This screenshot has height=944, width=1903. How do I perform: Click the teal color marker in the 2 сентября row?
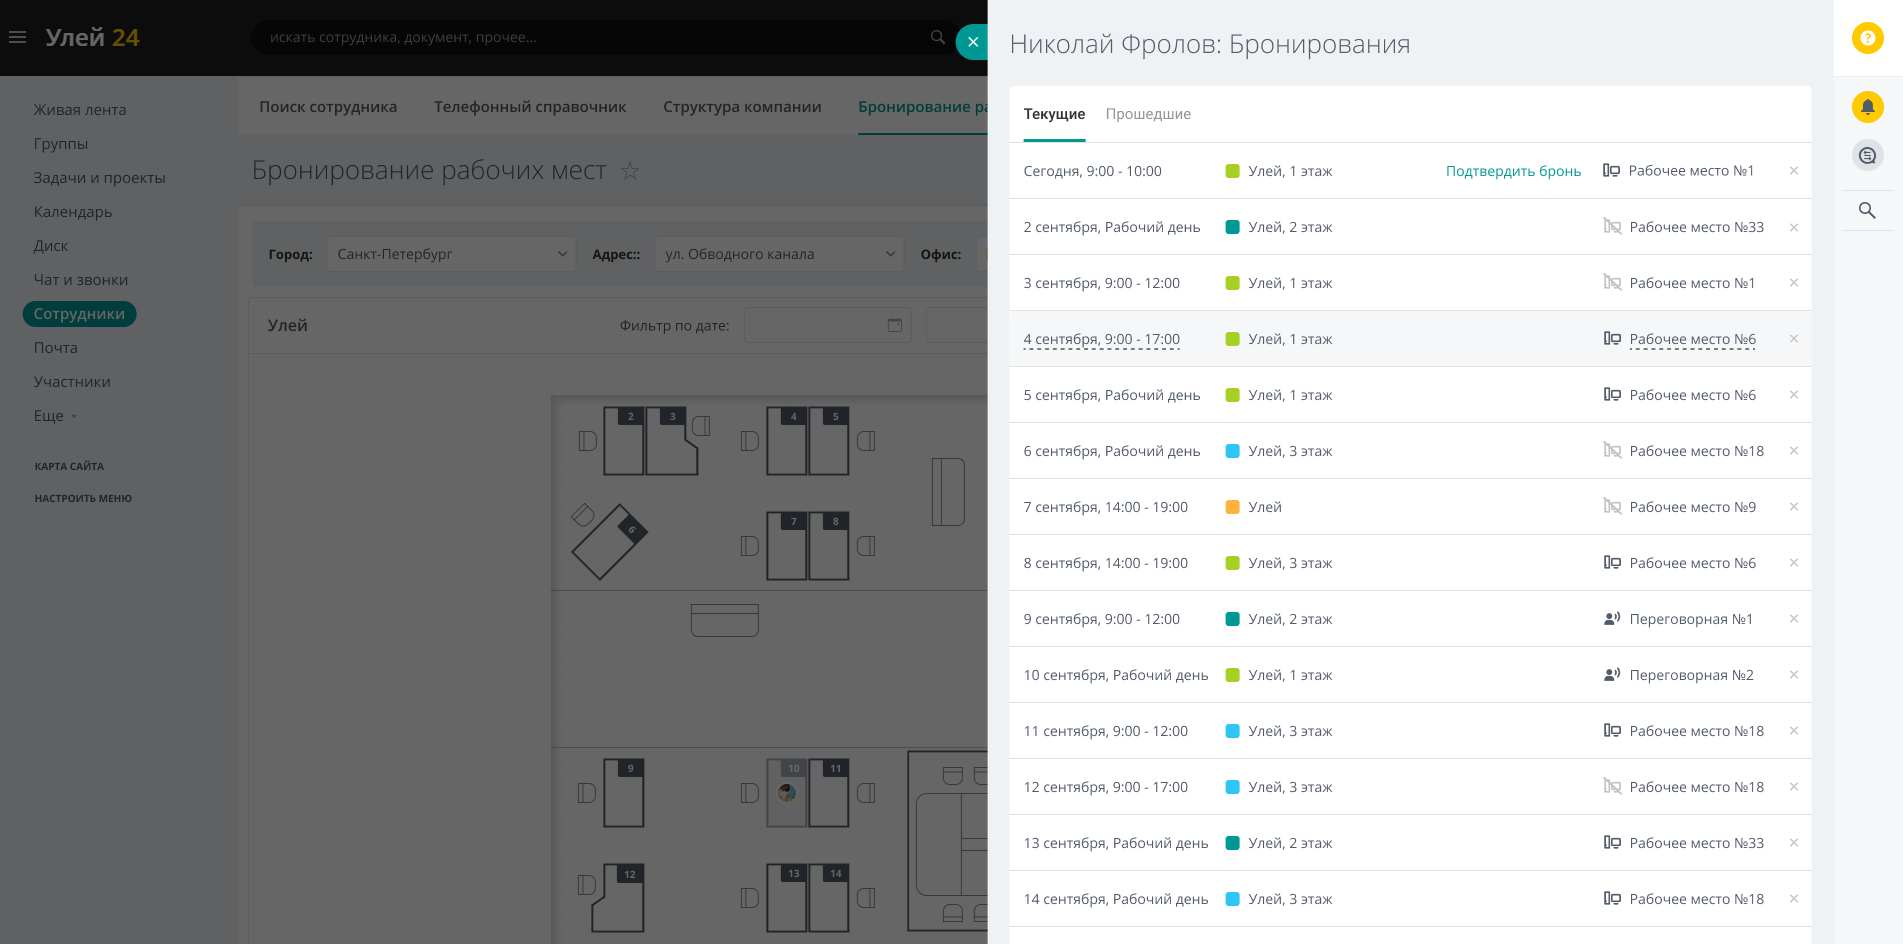1232,227
